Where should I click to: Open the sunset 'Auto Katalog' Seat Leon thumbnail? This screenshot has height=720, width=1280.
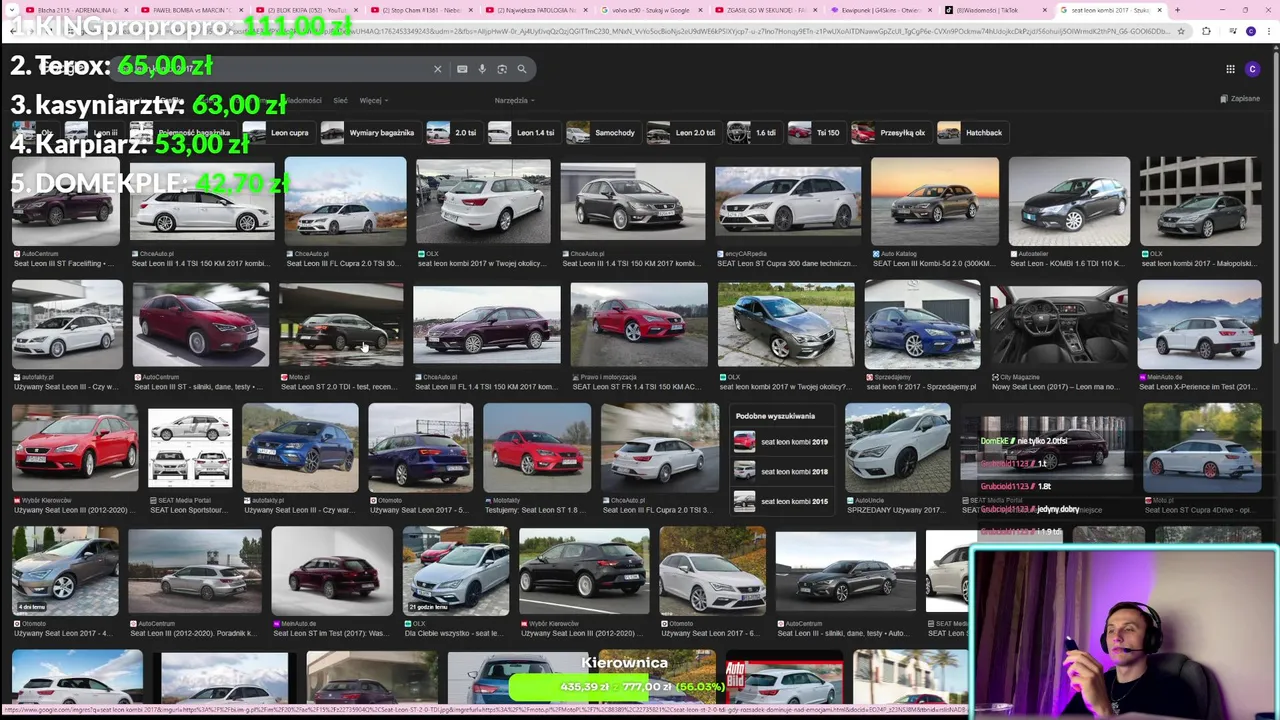point(934,201)
